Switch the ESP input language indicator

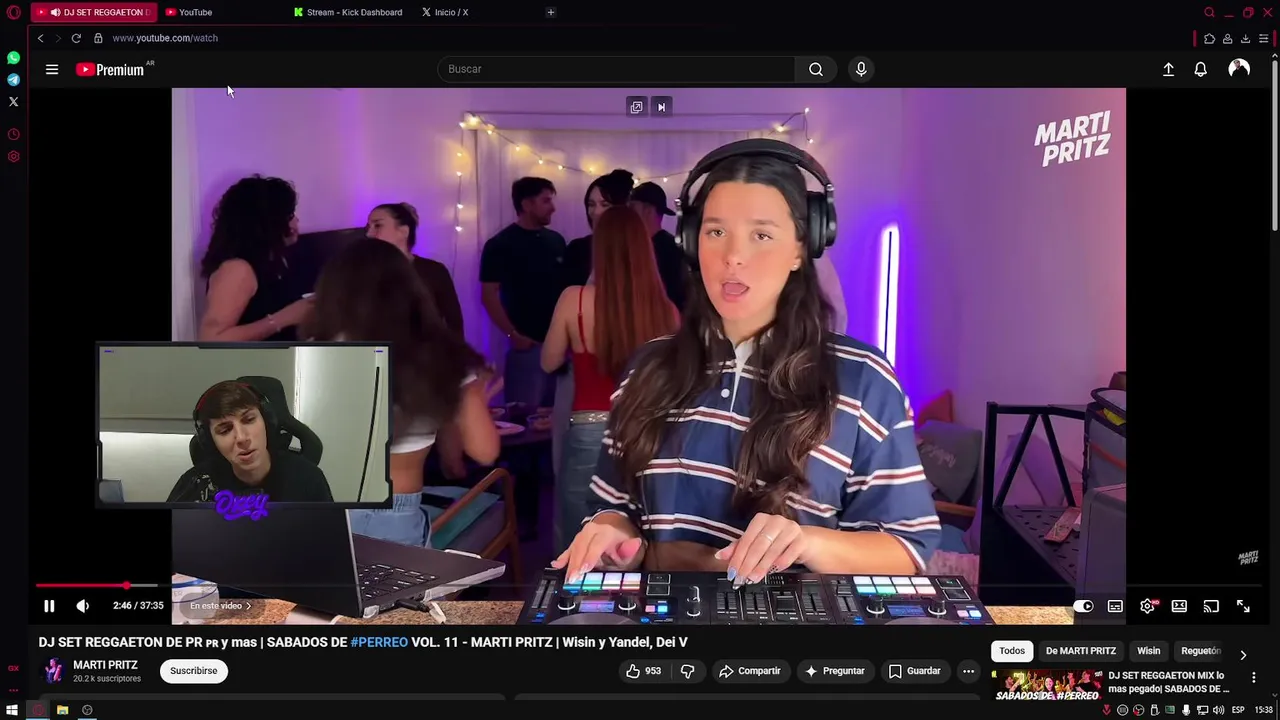pos(1238,710)
